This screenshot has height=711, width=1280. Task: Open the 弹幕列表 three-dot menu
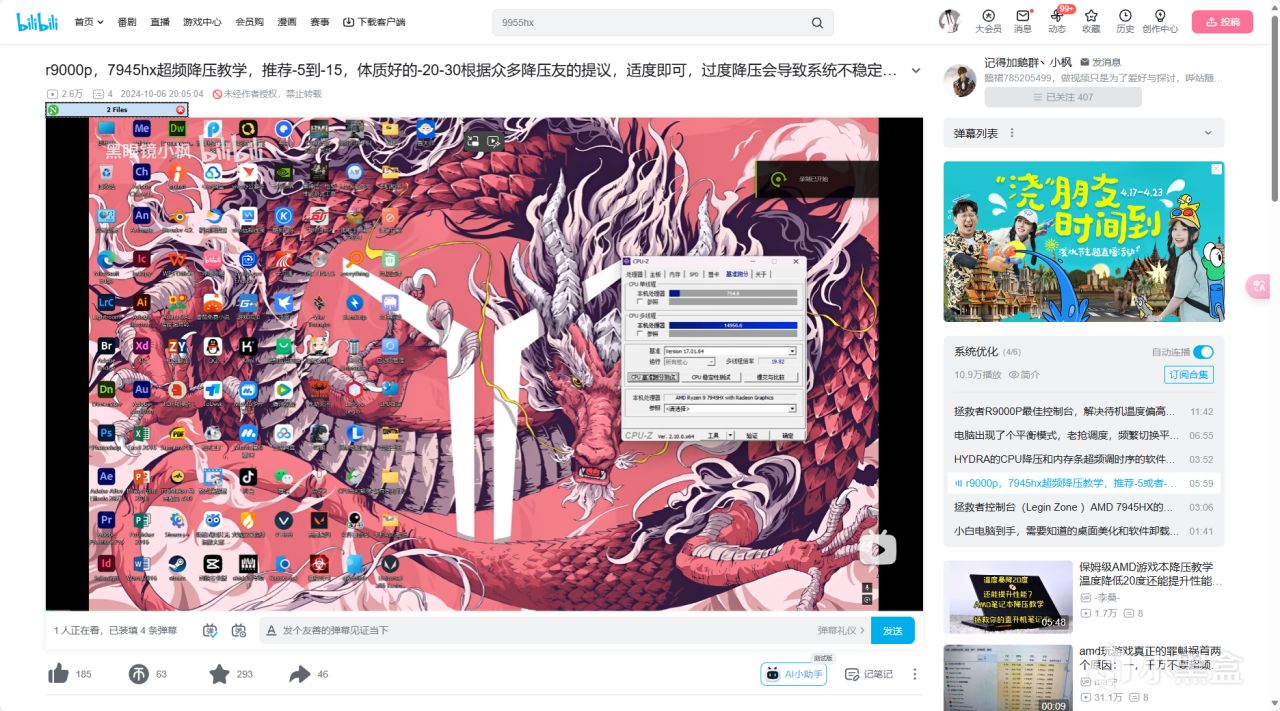[x=1011, y=133]
